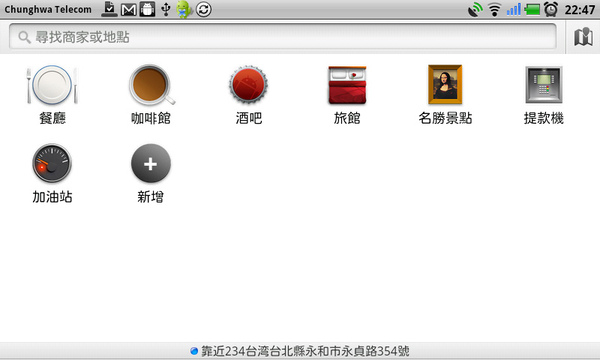Tap the bottle cap 酒吧 bar icon
Screen dimensions: 600x360
[249, 85]
